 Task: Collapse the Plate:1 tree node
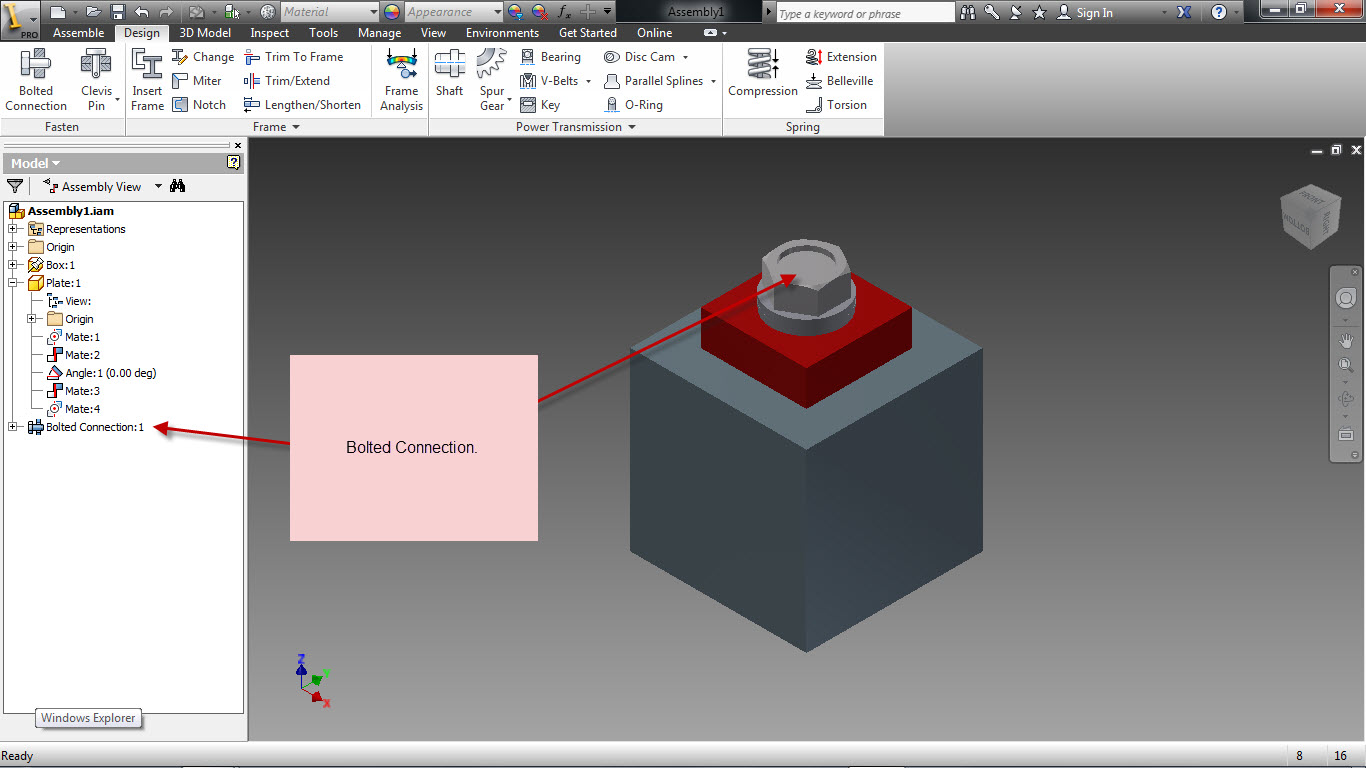pos(13,283)
